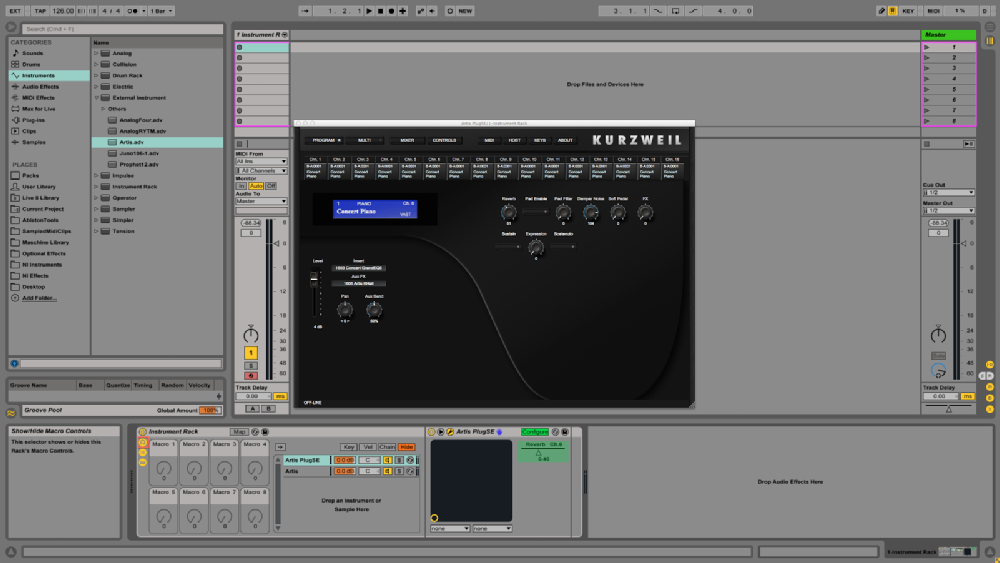Image resolution: width=1000 pixels, height=563 pixels.
Task: Click the transport Stop button
Action: 380,11
